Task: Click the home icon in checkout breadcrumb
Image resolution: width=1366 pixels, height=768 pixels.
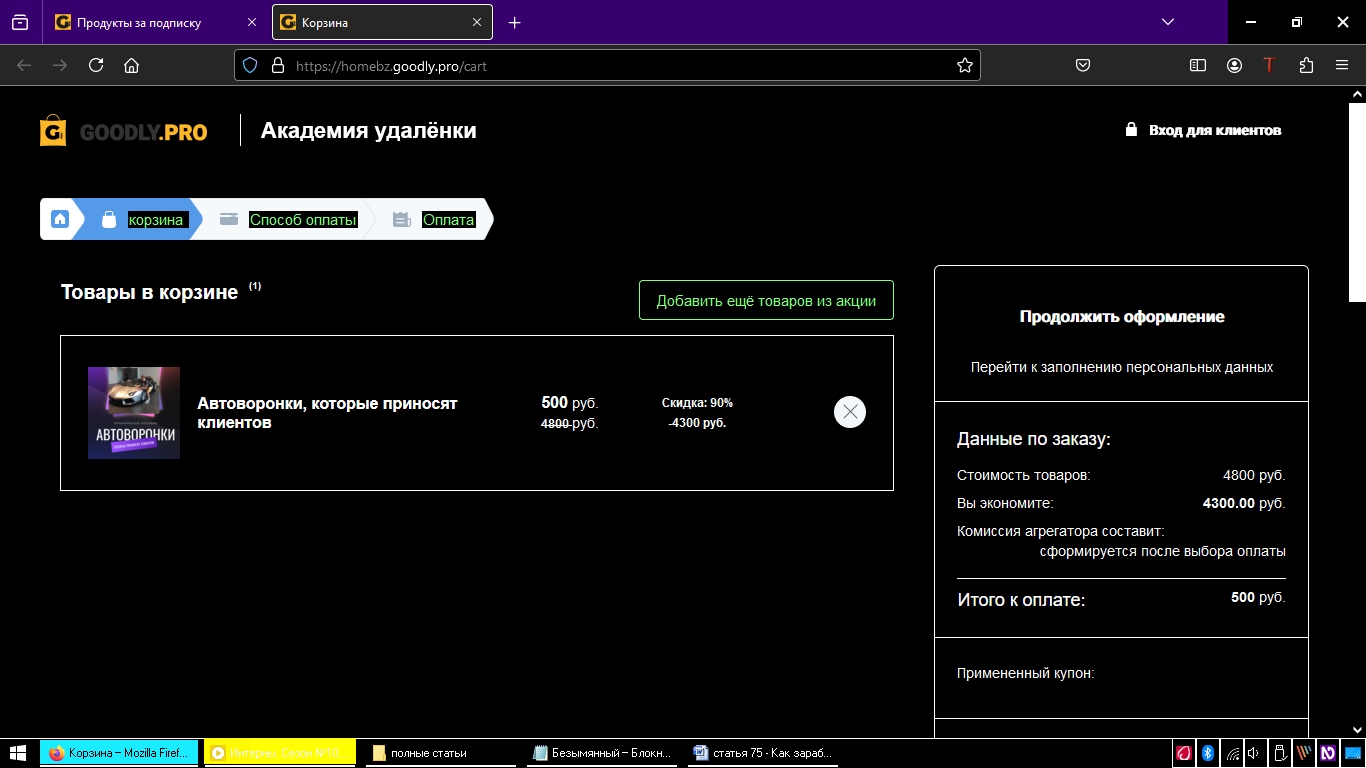Action: tap(60, 219)
